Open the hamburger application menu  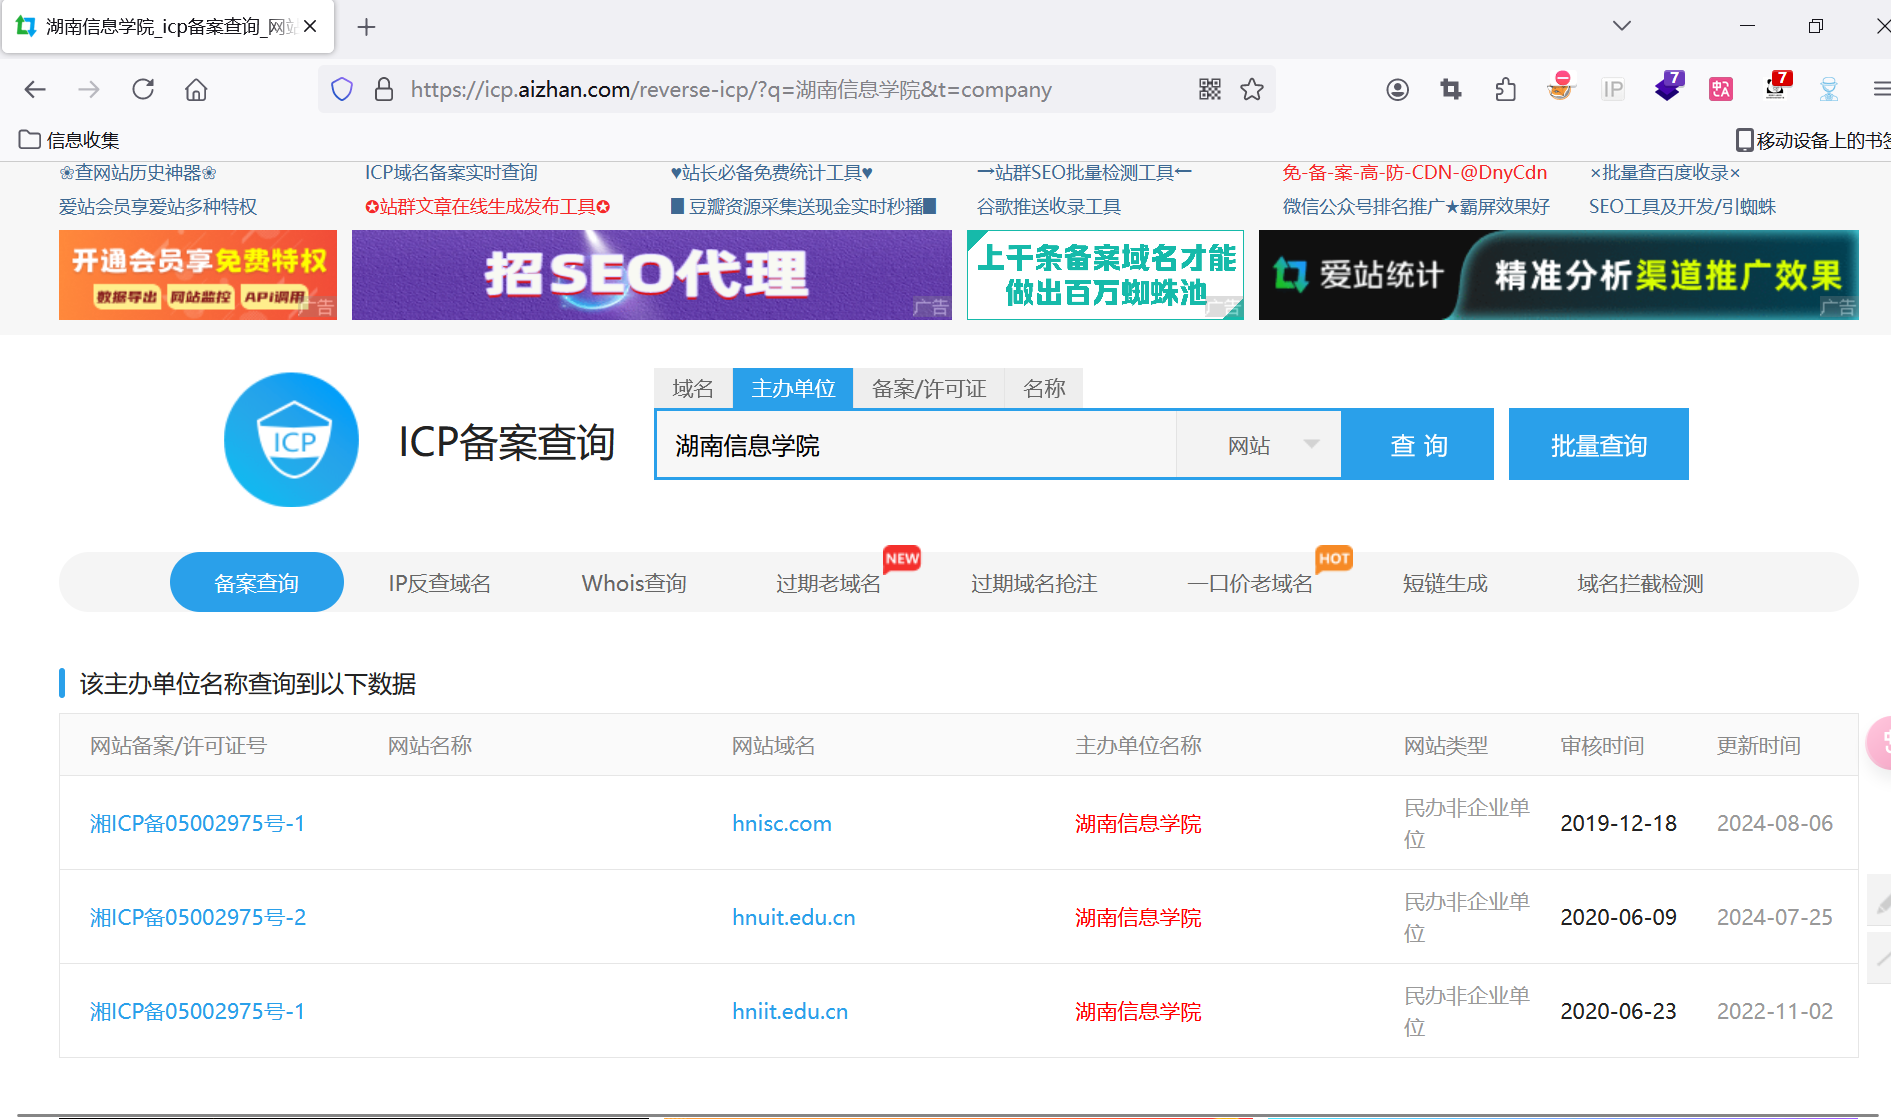(x=1881, y=90)
